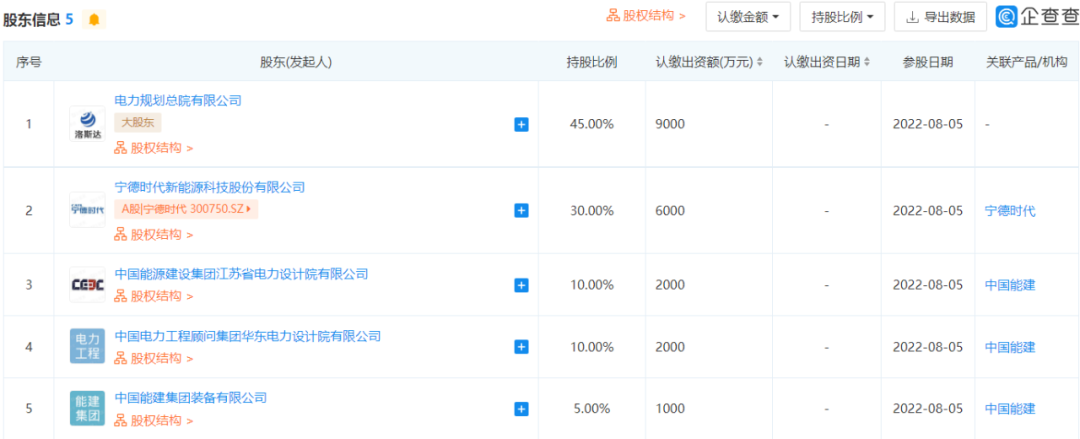
Task: Click the 电力工程 blue logo icon
Action: [87, 346]
